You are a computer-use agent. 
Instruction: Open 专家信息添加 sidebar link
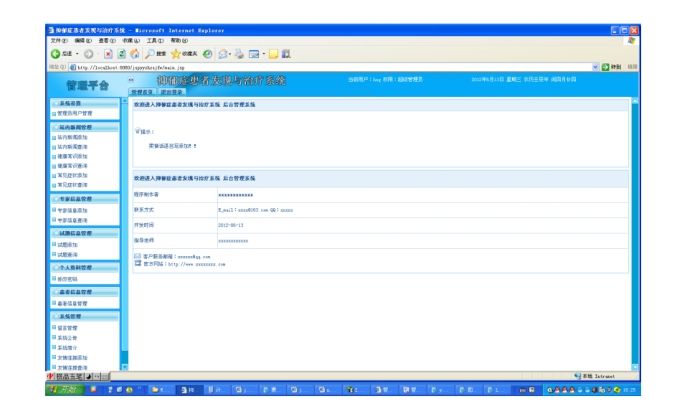pos(72,211)
